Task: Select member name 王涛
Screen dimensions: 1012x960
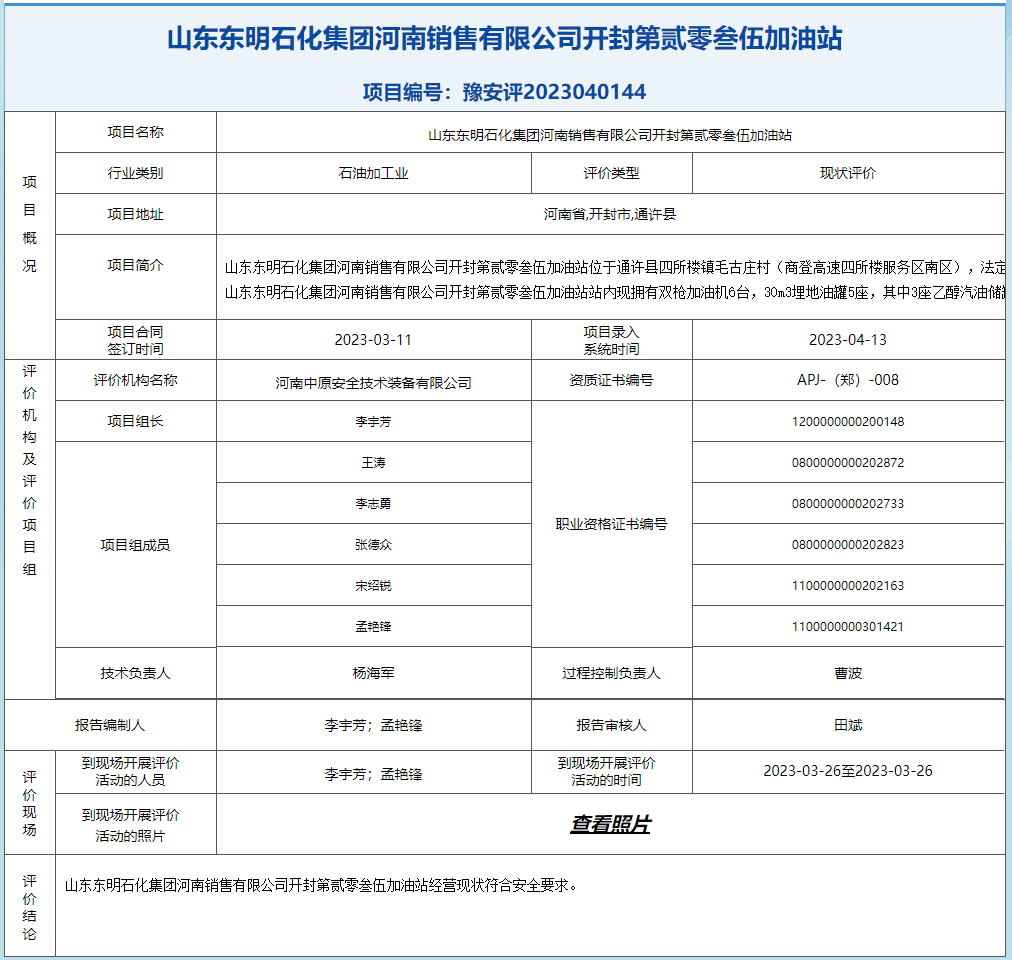Action: 373,462
